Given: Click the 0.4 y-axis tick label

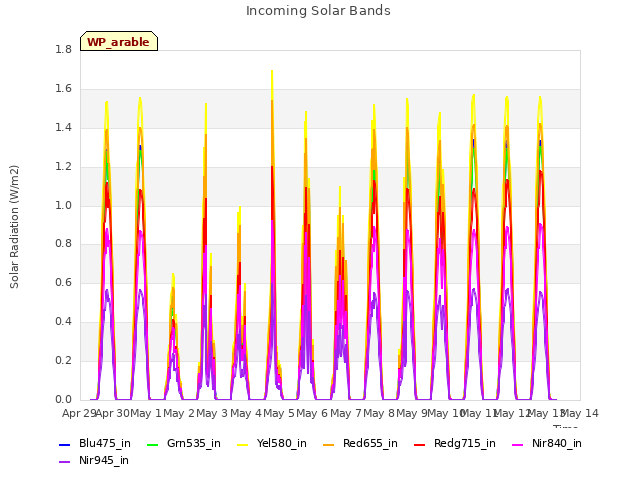Looking at the screenshot, I should (x=63, y=321).
